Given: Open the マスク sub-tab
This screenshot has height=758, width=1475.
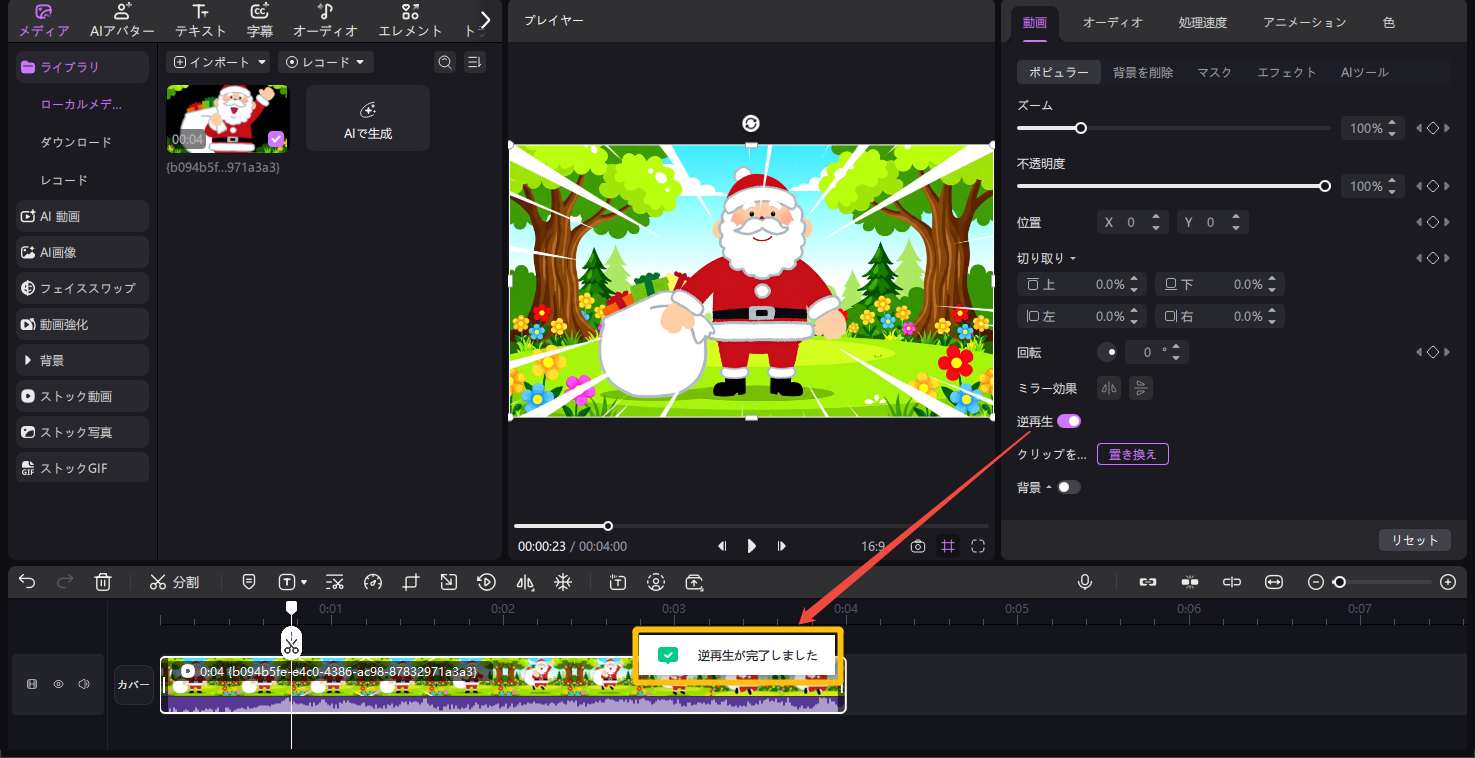Looking at the screenshot, I should coord(1214,72).
